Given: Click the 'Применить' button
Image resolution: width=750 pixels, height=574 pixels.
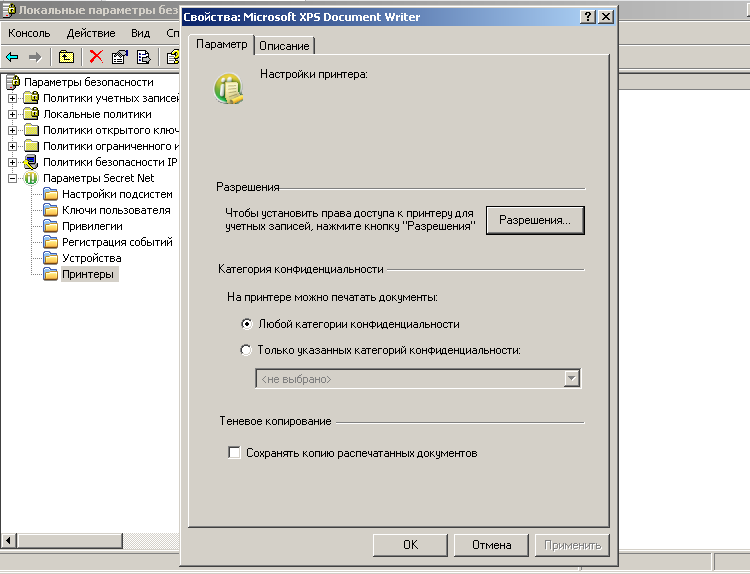Looking at the screenshot, I should [572, 545].
